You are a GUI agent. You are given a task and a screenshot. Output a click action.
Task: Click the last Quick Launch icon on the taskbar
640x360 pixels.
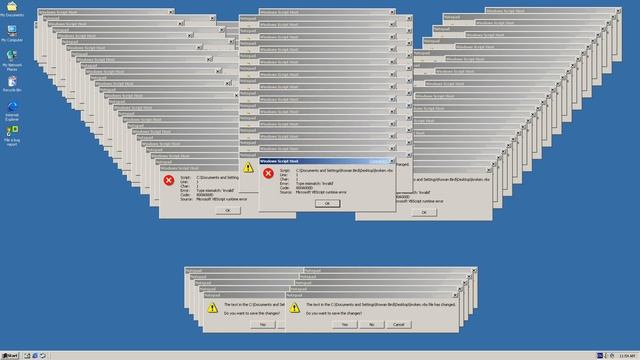pos(43,356)
